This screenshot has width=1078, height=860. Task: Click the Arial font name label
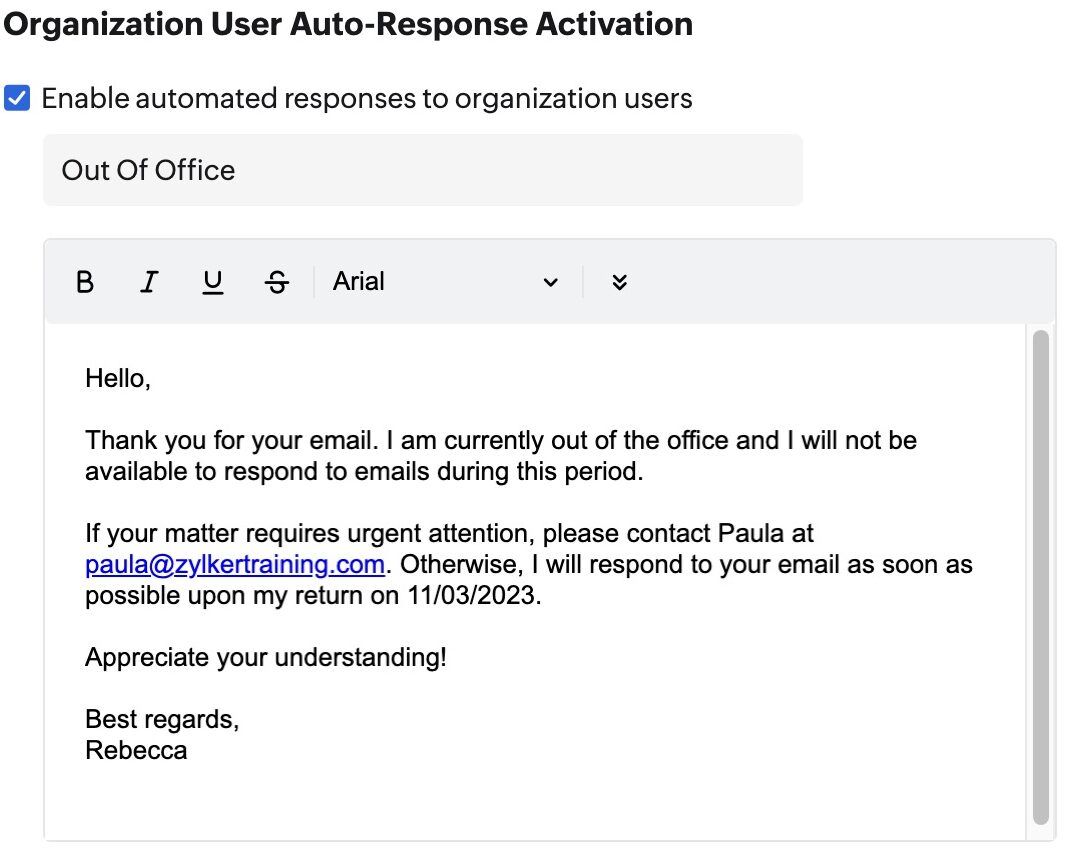pos(358,282)
